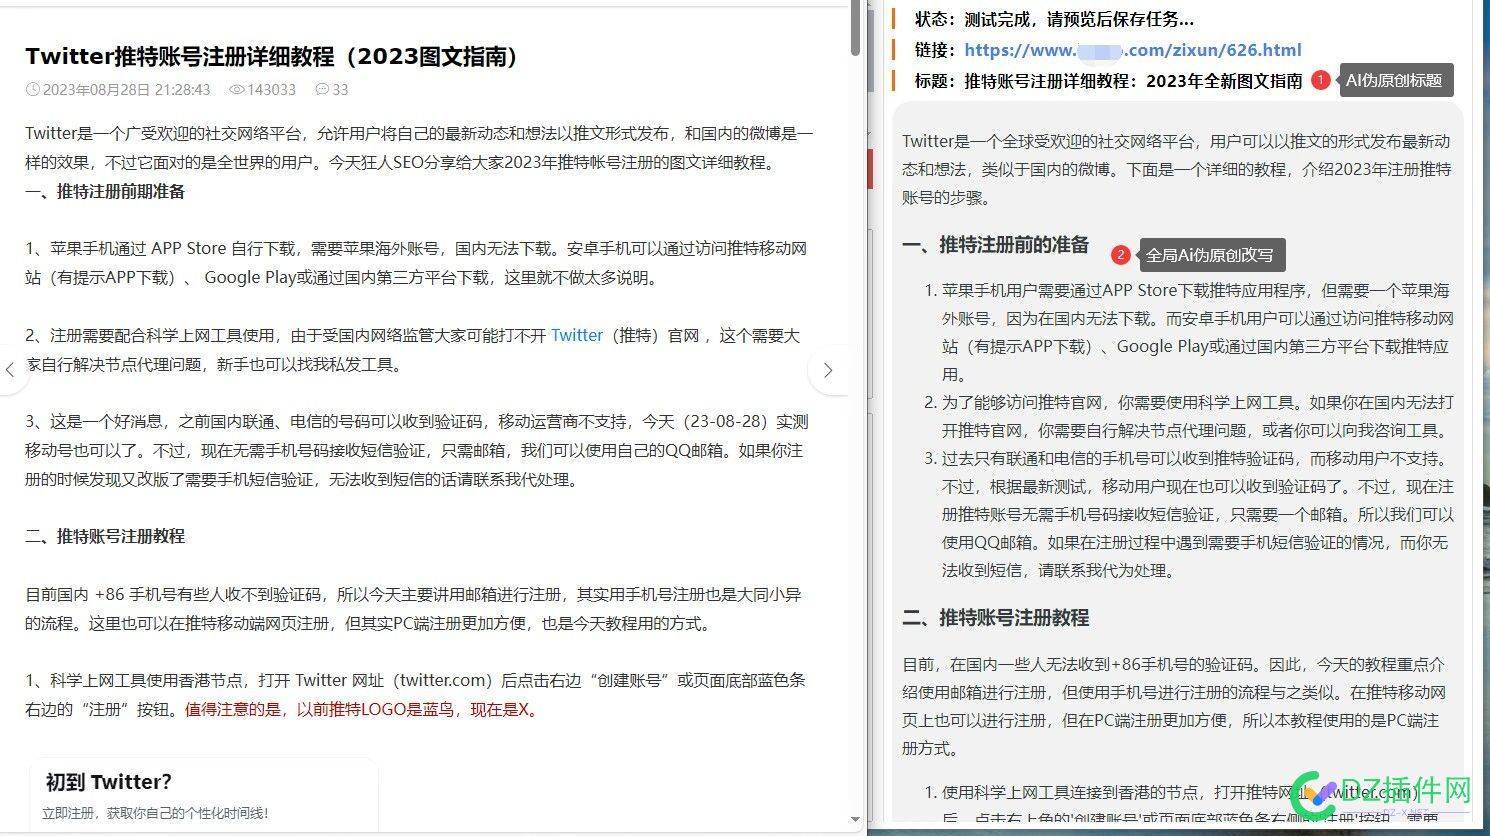The width and height of the screenshot is (1490, 836).
Task: Click the previous-article left arrow
Action: 10,370
